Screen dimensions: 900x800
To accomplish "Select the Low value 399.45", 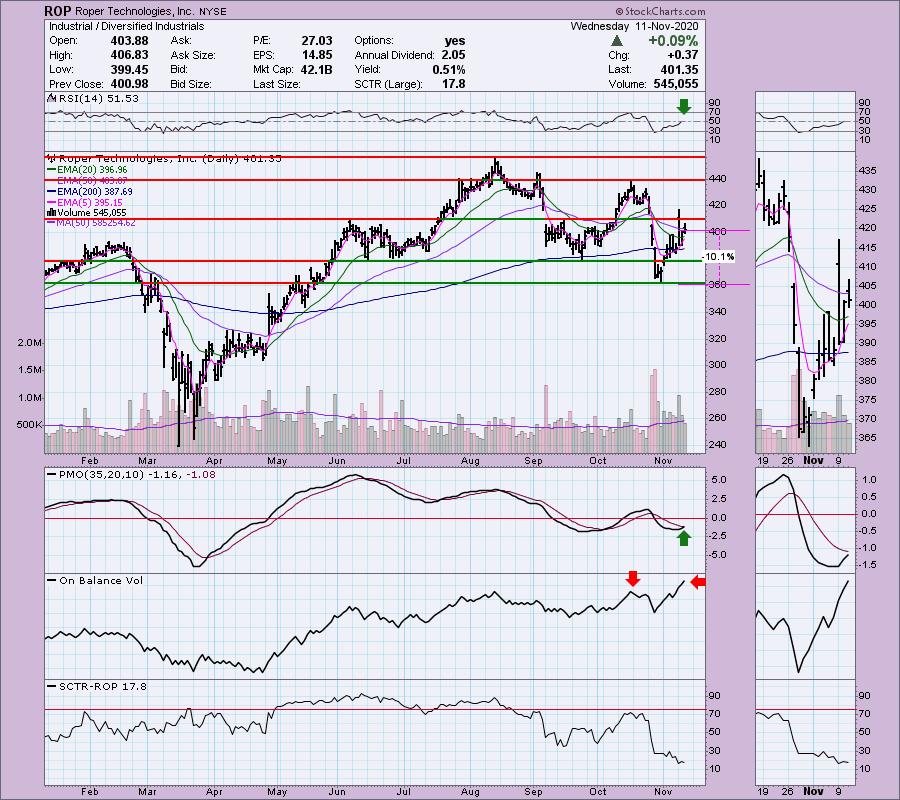I will point(129,69).
